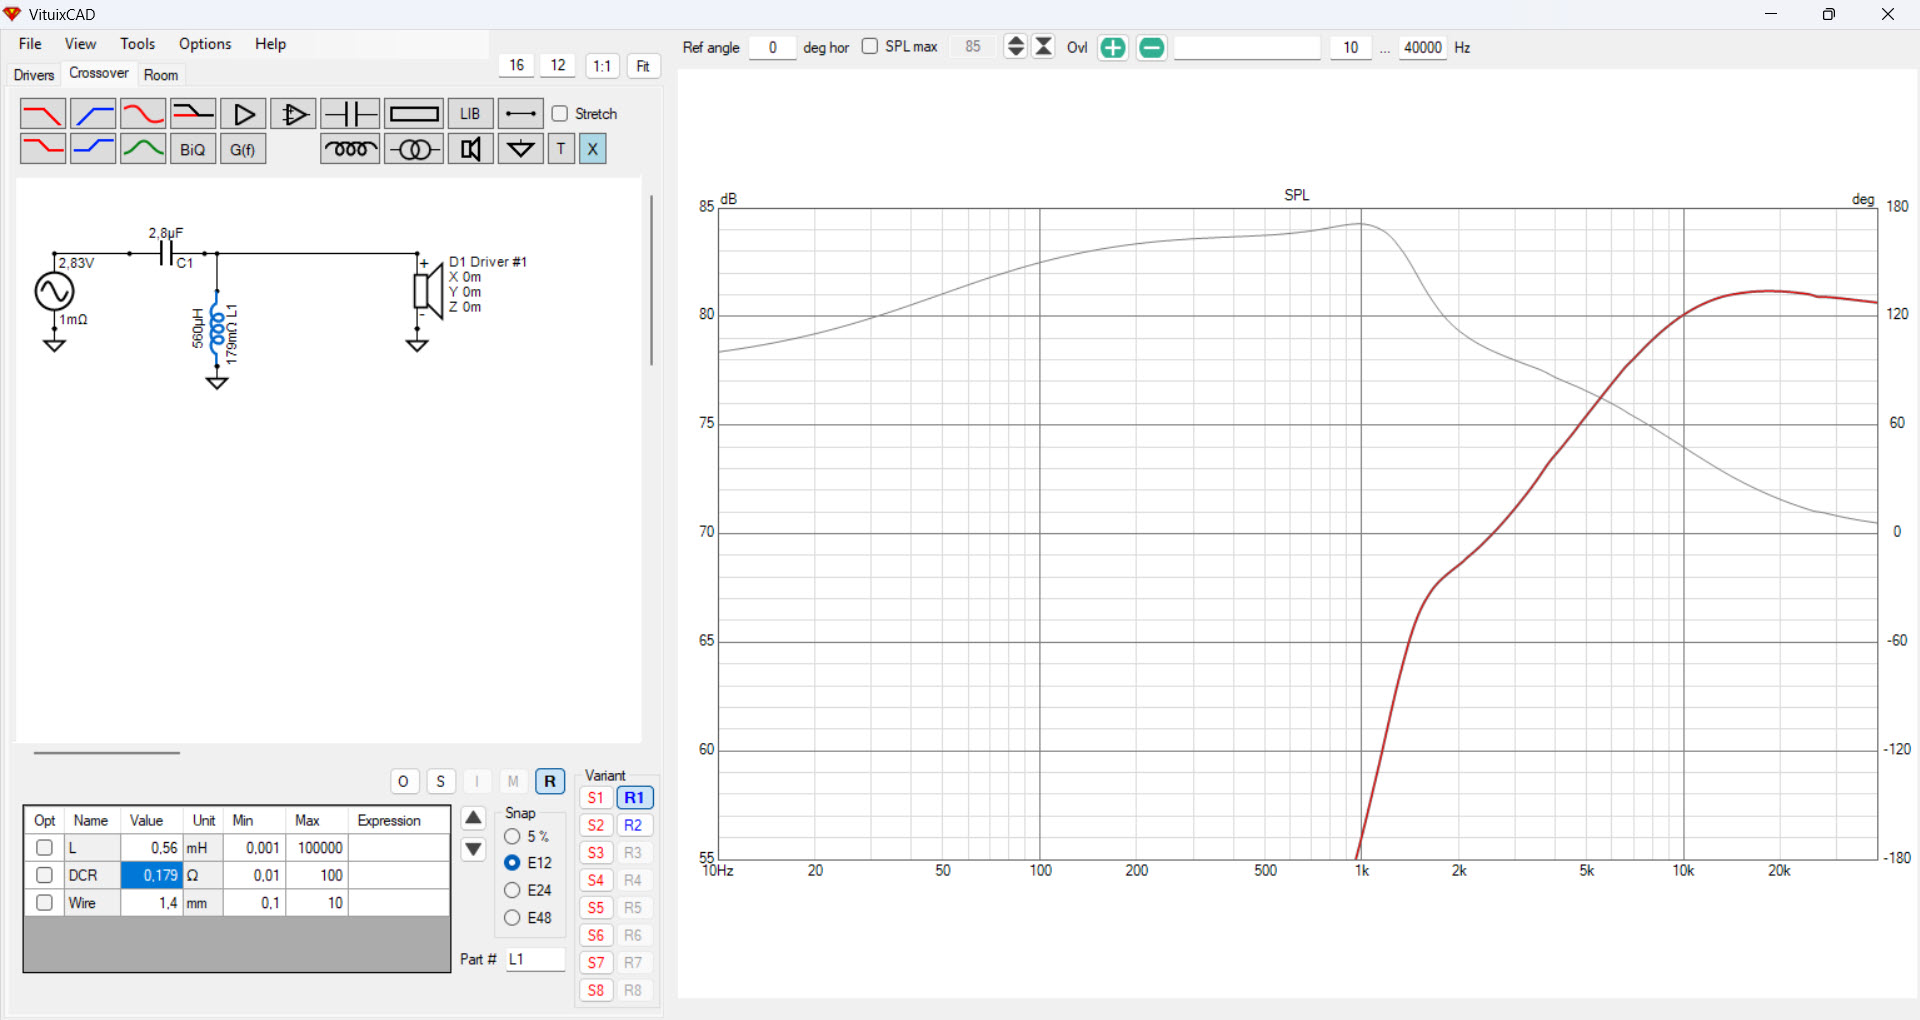Move the parameter up with the arrow
Screen dimensions: 1920x1020
[474, 818]
